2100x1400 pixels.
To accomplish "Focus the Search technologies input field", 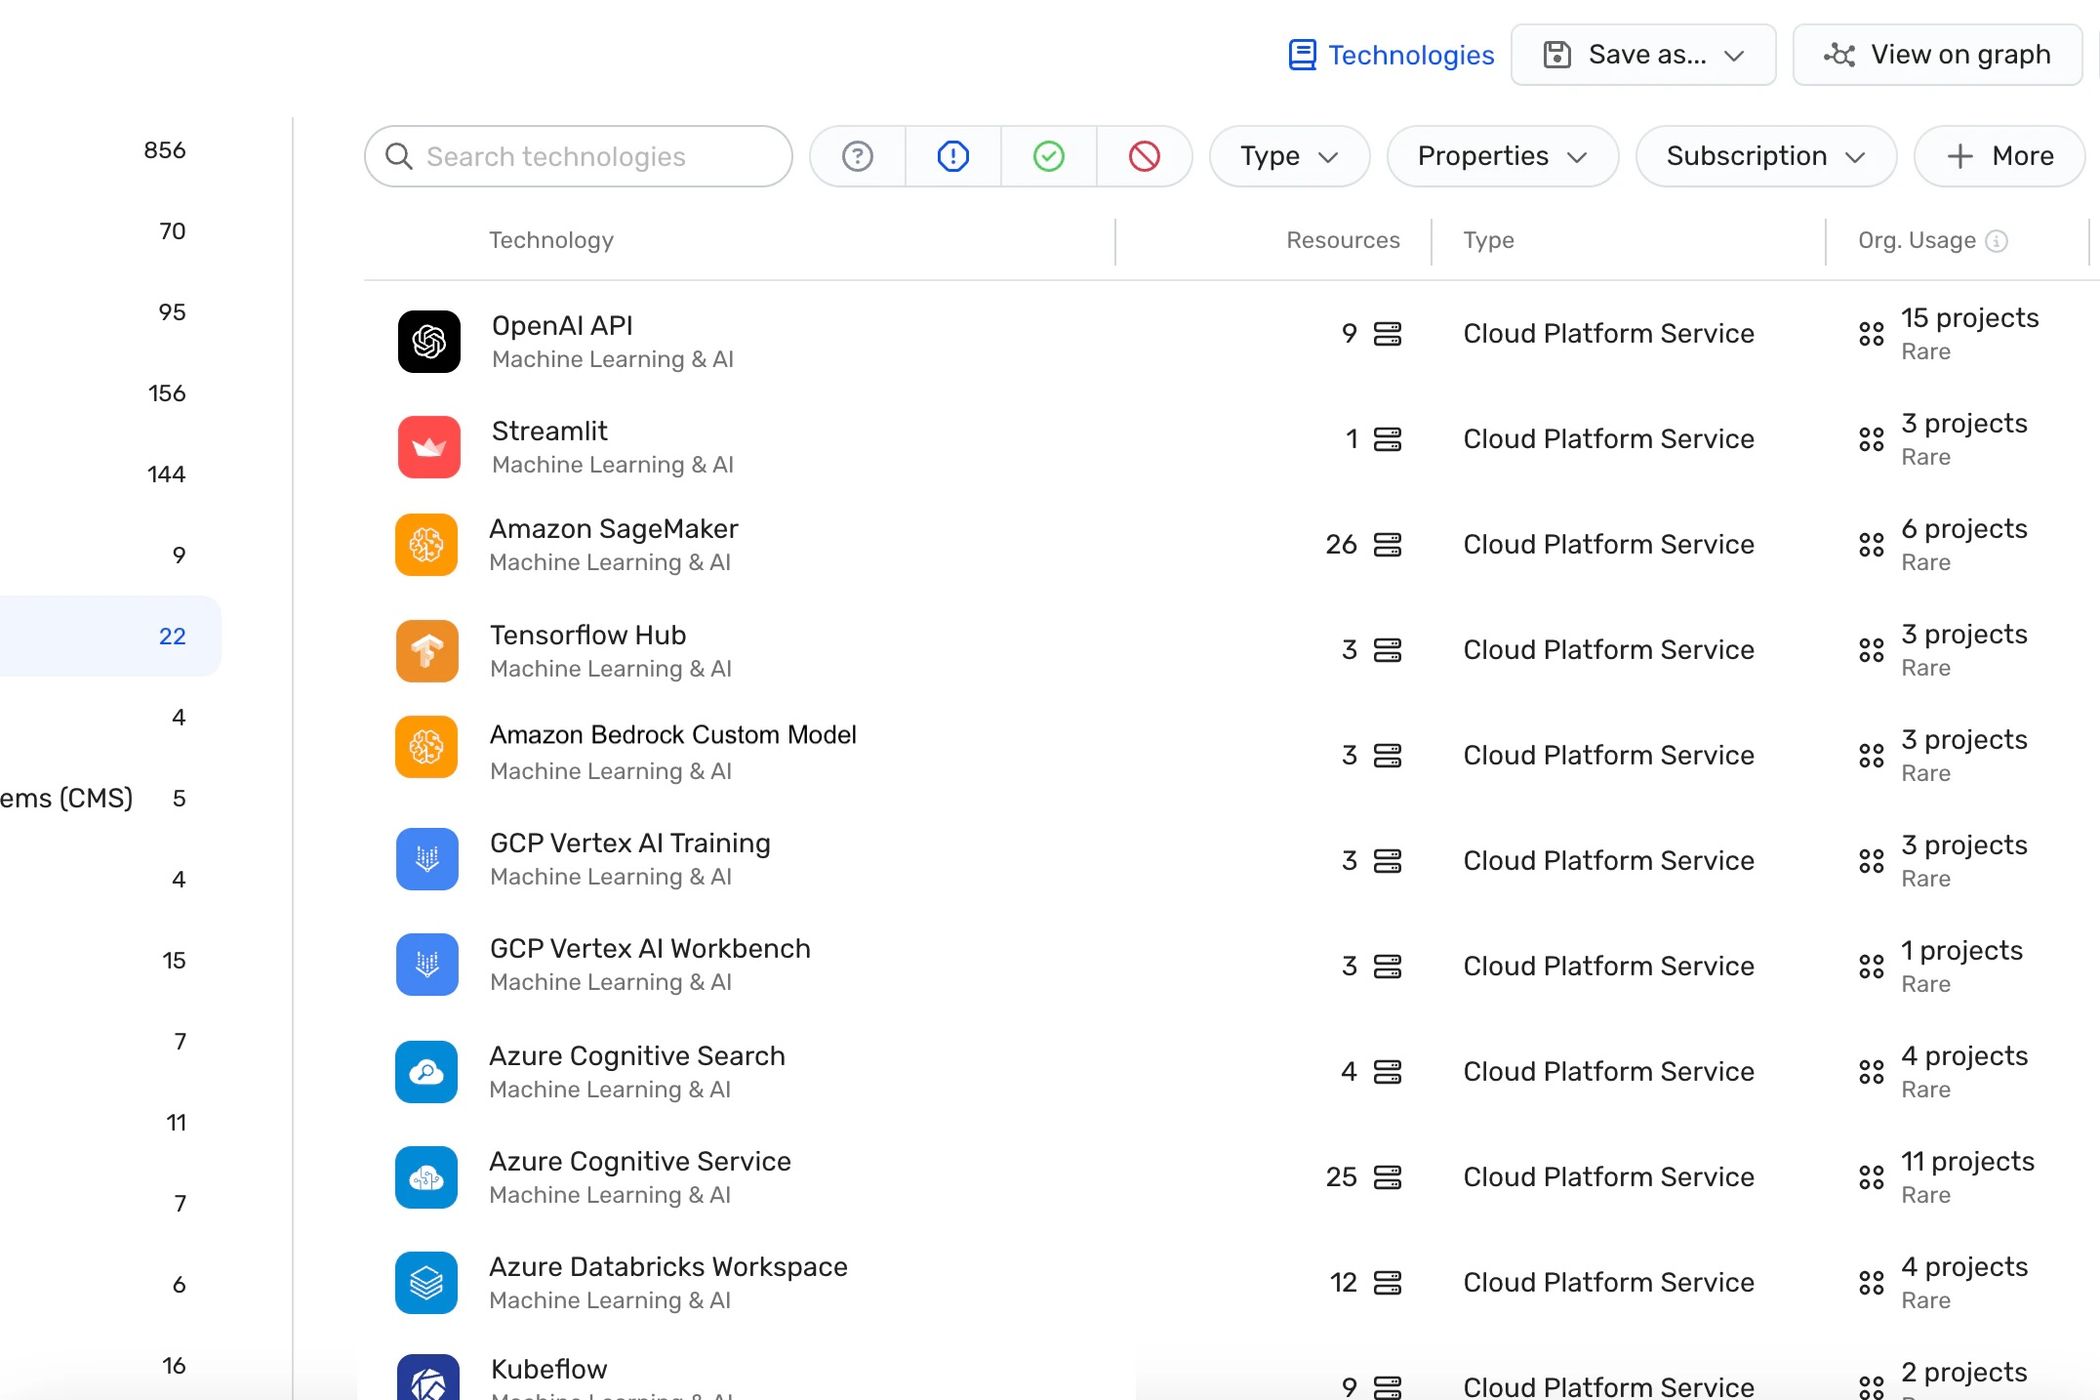I will coord(578,156).
